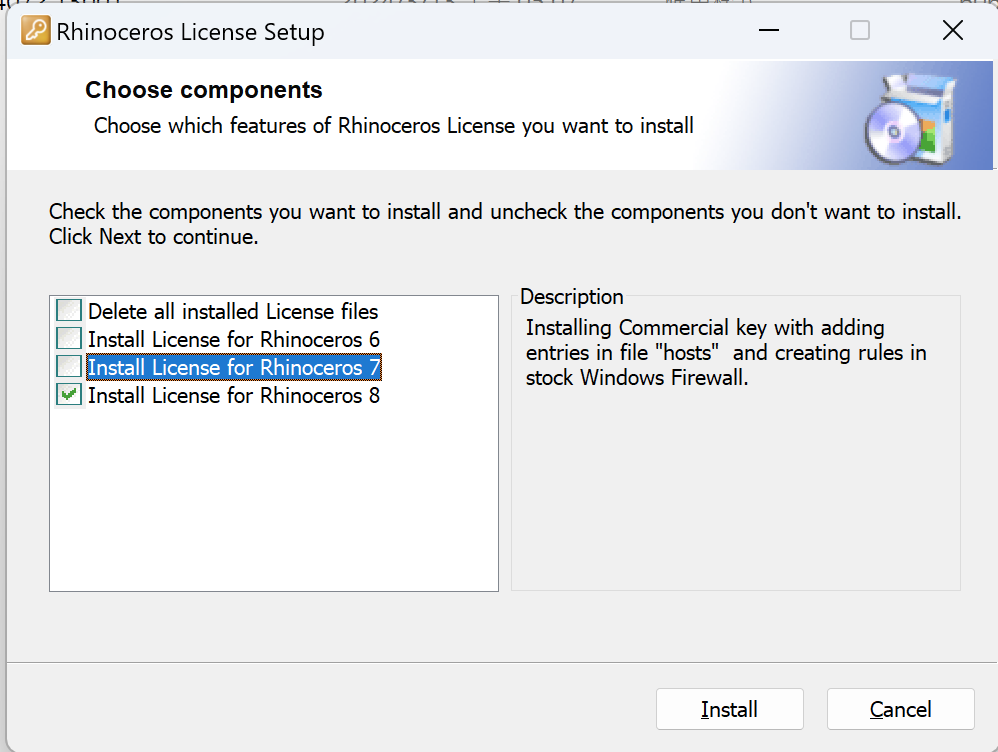Screen dimensions: 998x752
Task: Click the 'Choose which features' subtitle text
Action: (393, 126)
